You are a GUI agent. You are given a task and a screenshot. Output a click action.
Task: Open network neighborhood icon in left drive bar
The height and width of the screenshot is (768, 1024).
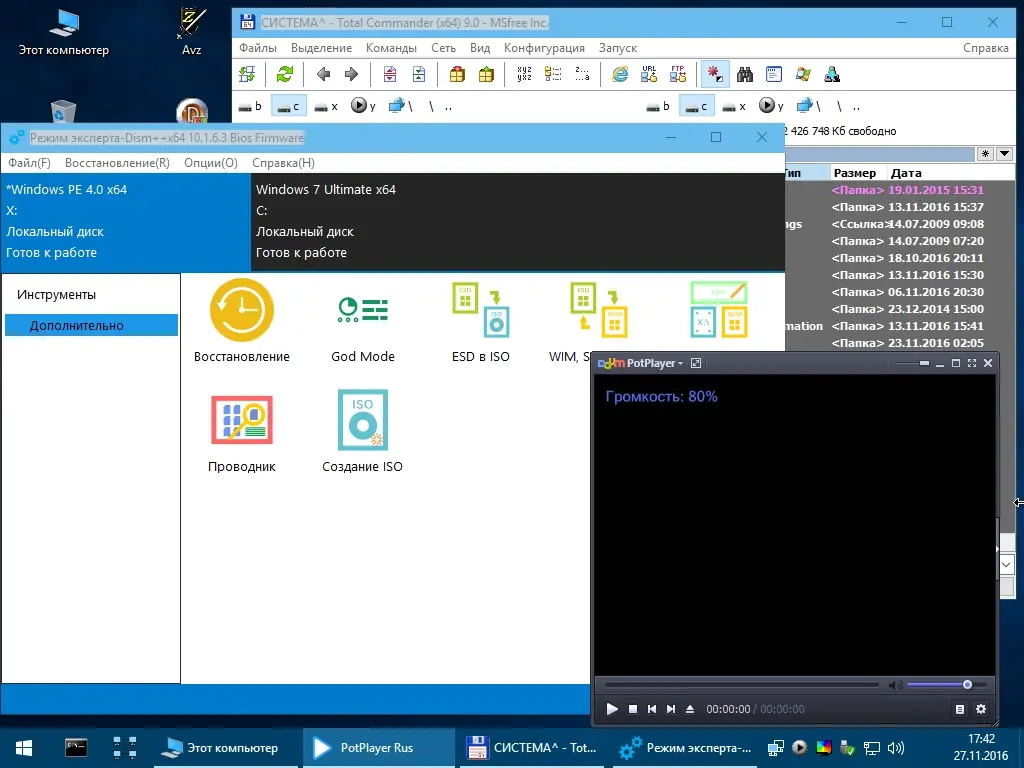point(400,106)
